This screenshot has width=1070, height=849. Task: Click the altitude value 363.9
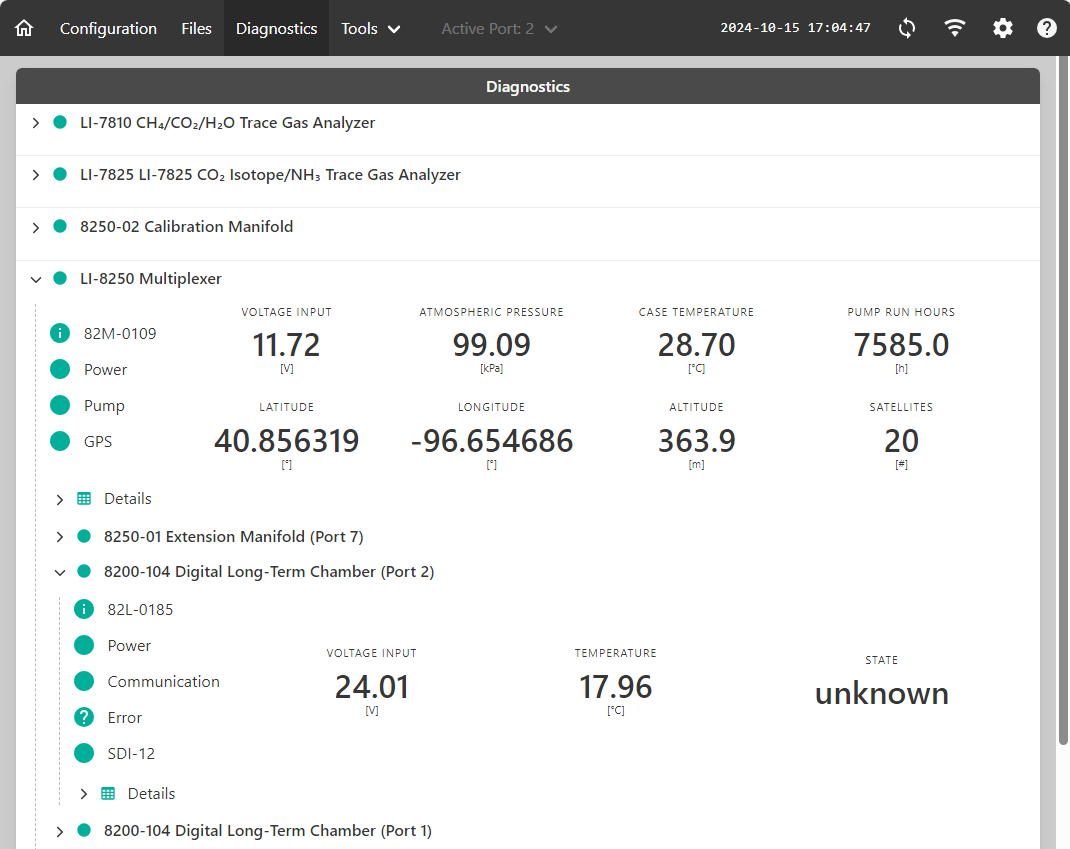pyautogui.click(x=696, y=441)
